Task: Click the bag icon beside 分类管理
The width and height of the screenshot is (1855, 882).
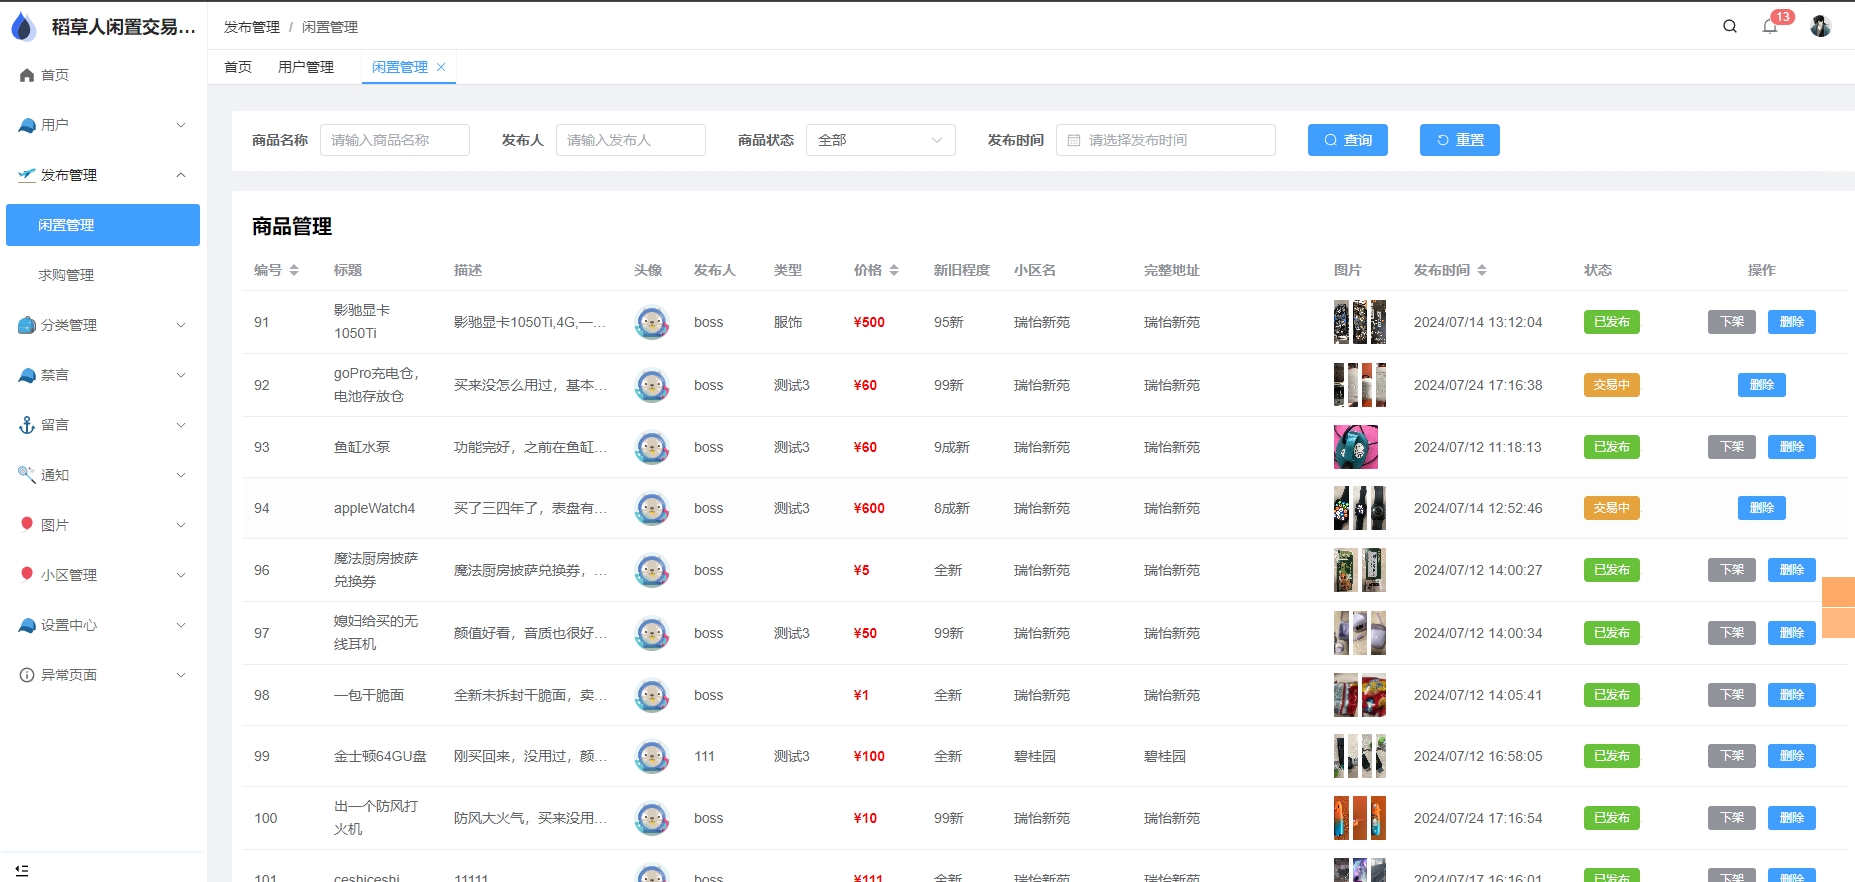Action: (27, 325)
